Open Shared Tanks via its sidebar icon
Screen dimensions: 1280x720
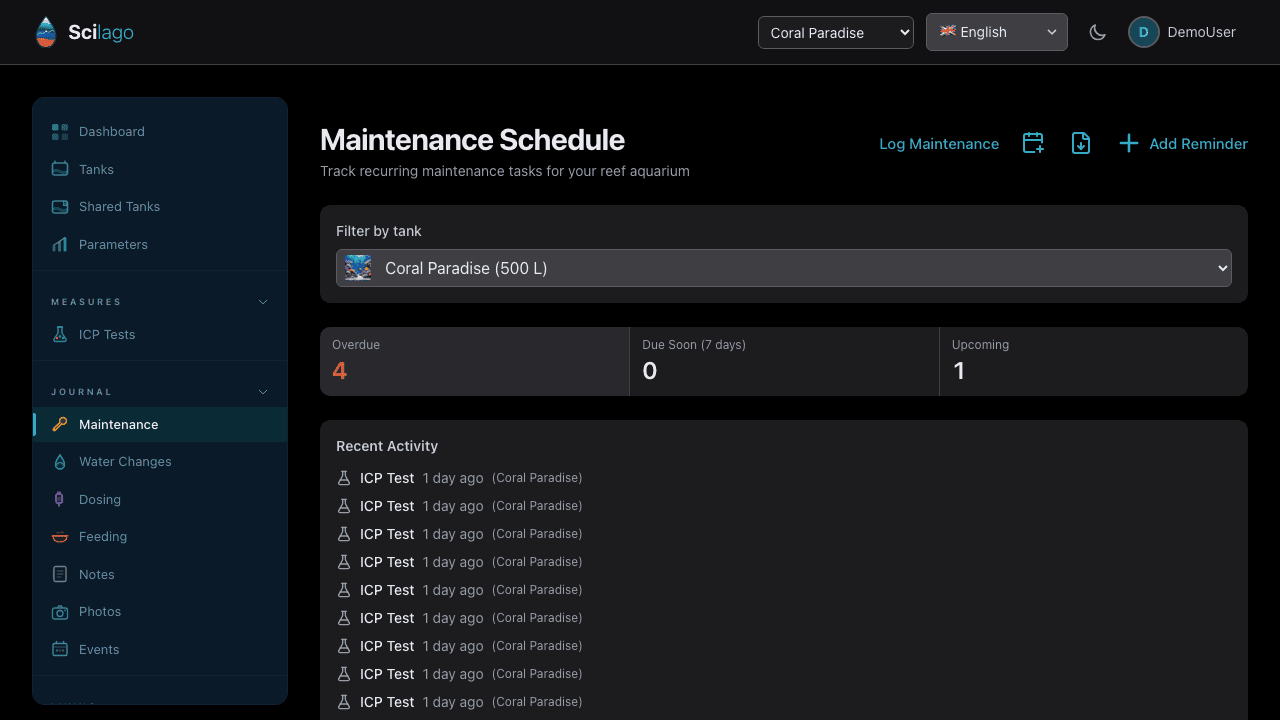(x=60, y=207)
